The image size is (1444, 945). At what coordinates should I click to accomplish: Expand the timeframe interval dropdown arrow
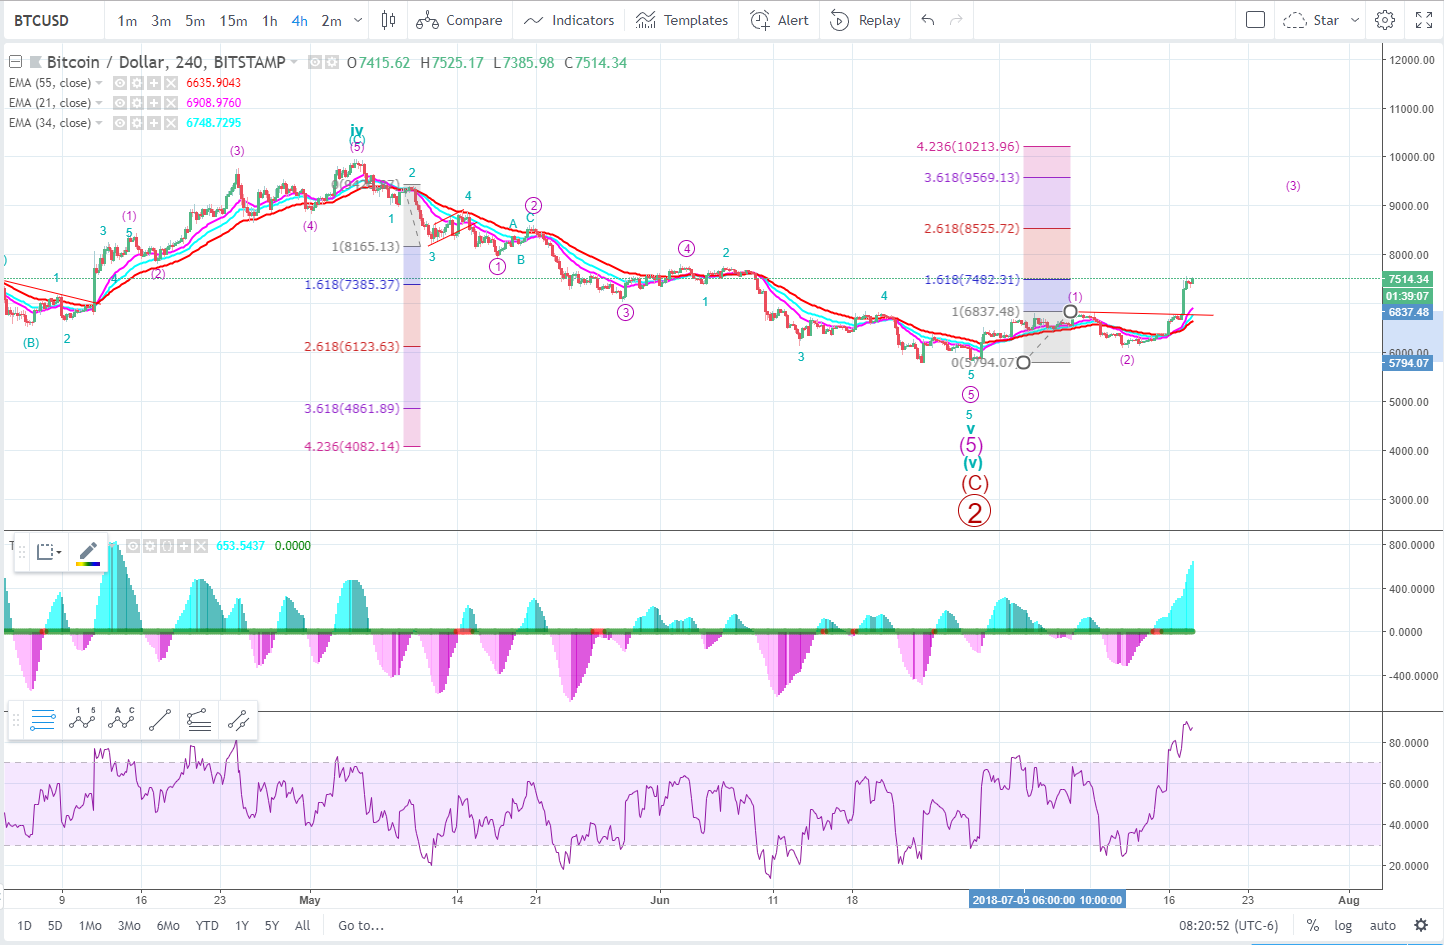click(x=359, y=20)
